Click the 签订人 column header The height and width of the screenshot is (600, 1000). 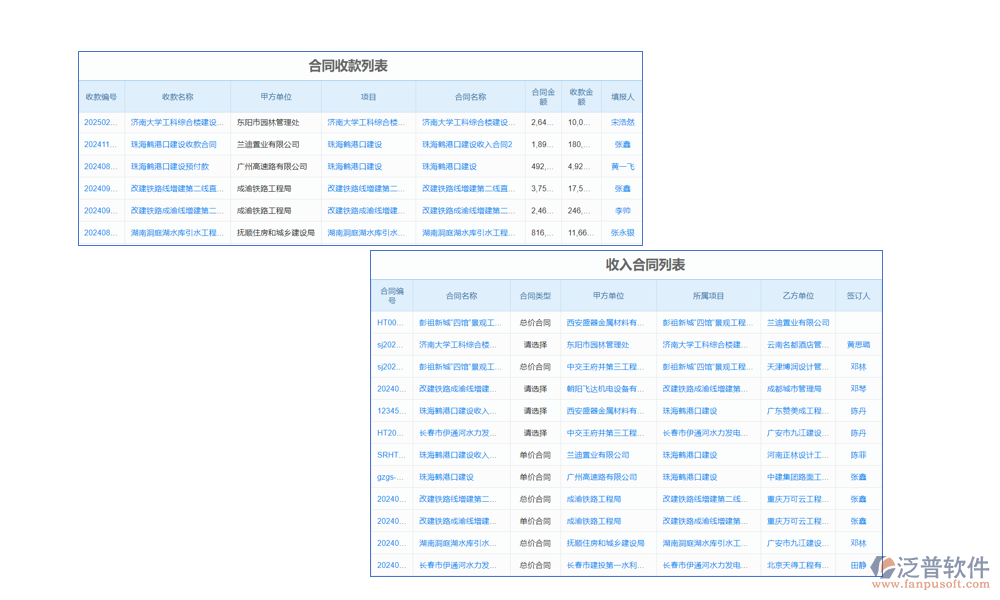click(x=858, y=296)
